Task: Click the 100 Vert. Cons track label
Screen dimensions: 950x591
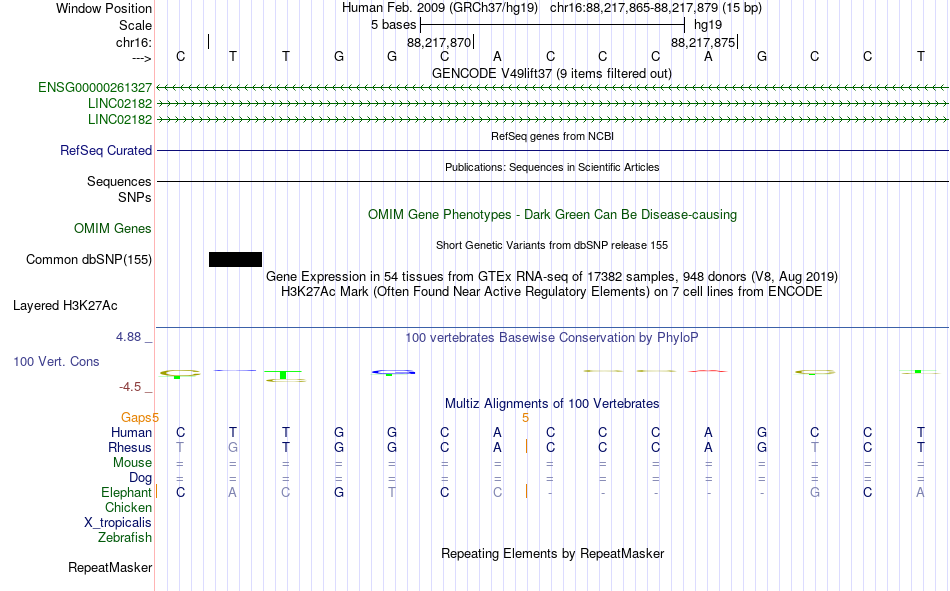Action: click(56, 361)
